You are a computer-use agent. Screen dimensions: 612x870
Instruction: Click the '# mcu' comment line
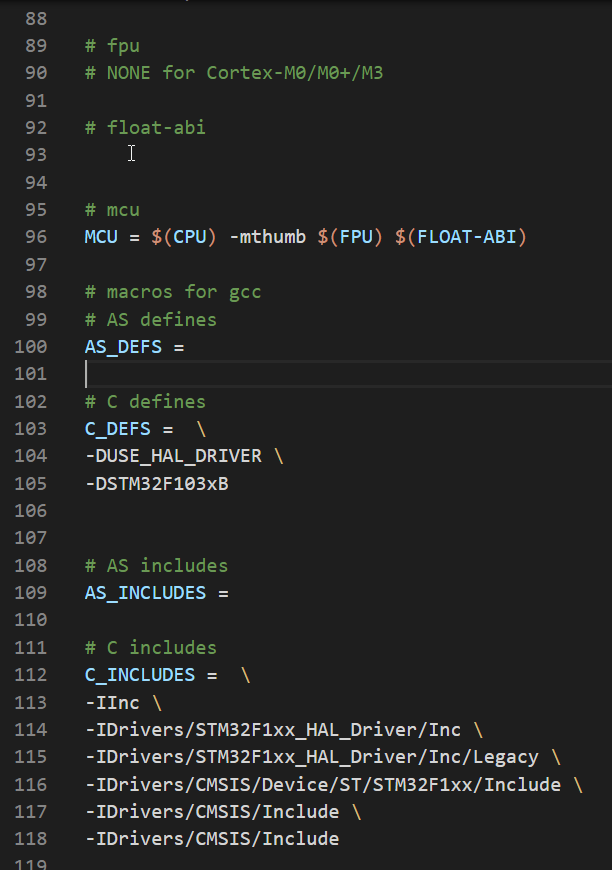pyautogui.click(x=112, y=210)
